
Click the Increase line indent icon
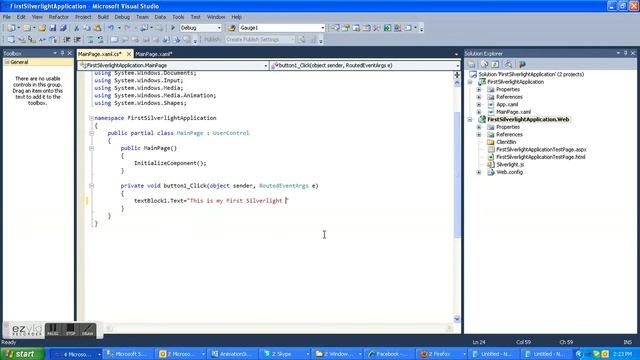77,40
